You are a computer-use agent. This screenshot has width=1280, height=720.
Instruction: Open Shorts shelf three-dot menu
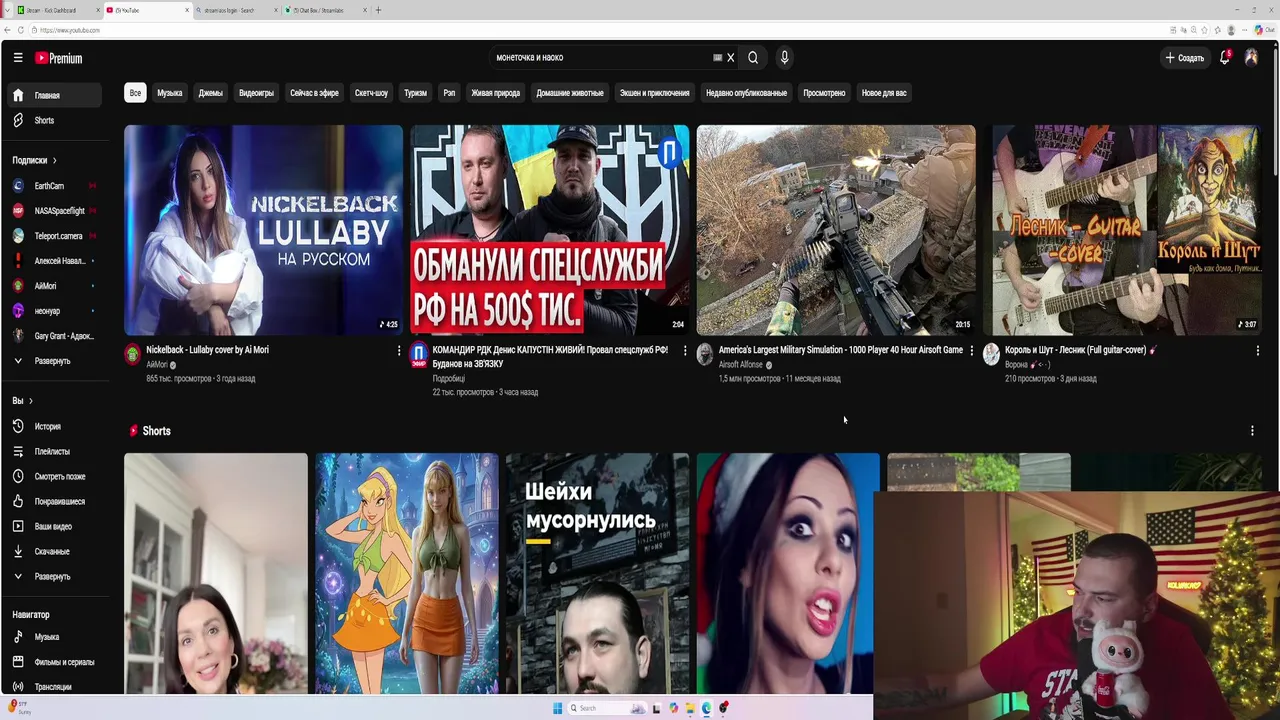pos(1252,431)
